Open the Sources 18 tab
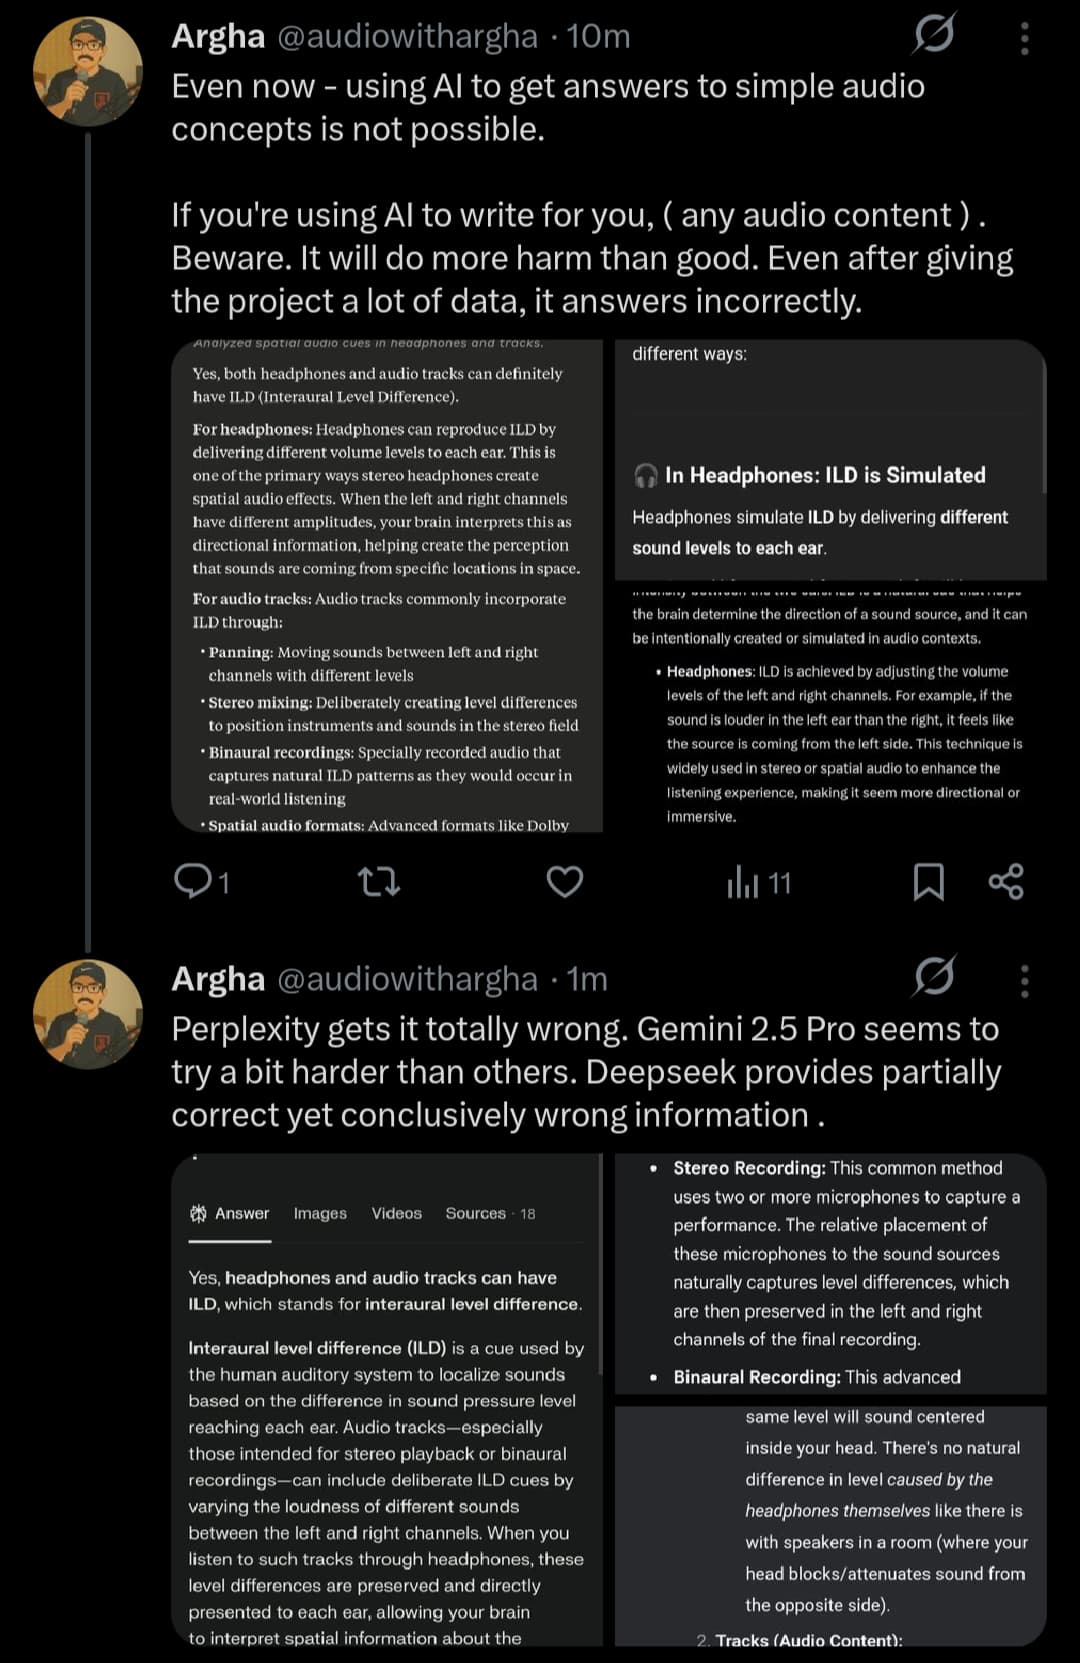Image resolution: width=1080 pixels, height=1663 pixels. [490, 1213]
